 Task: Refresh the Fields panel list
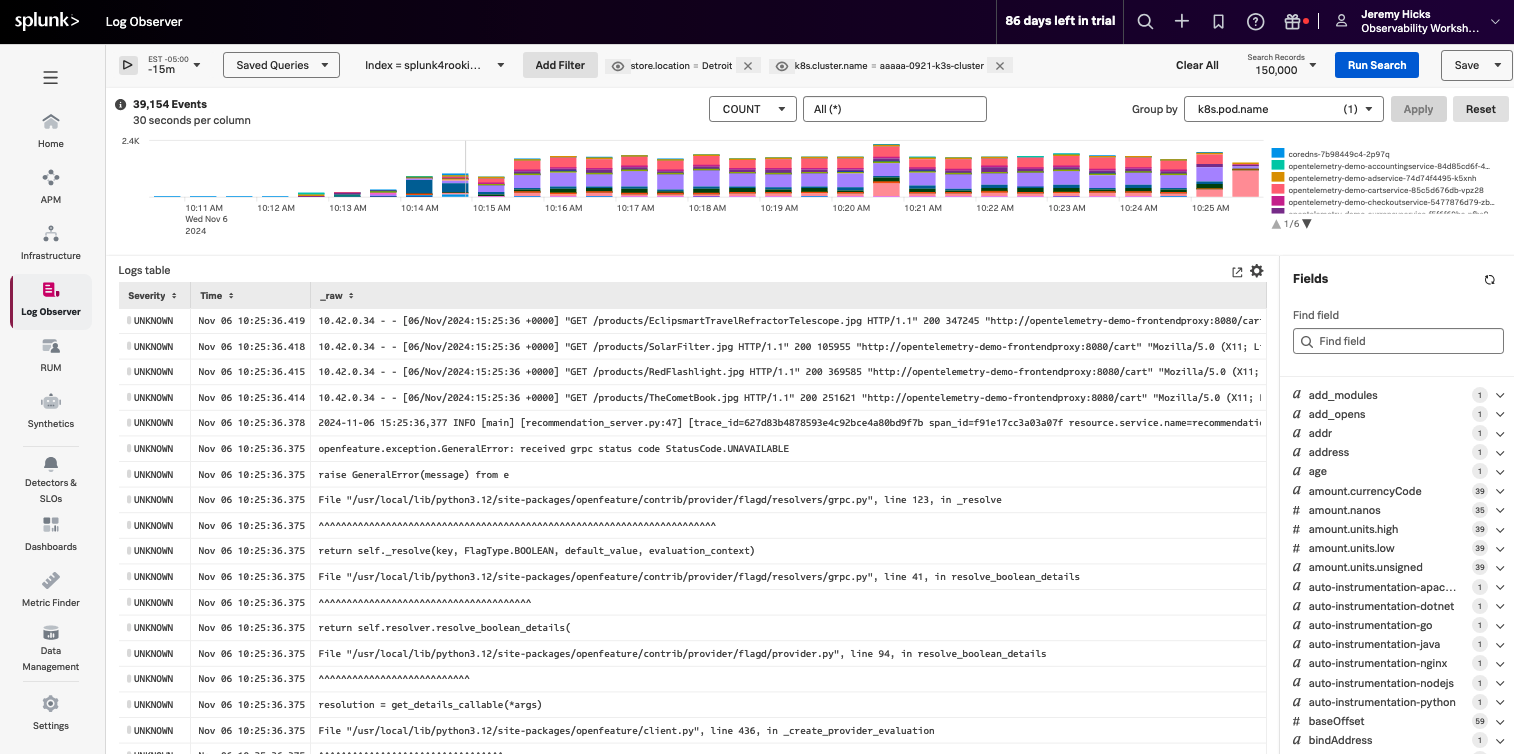pos(1489,280)
